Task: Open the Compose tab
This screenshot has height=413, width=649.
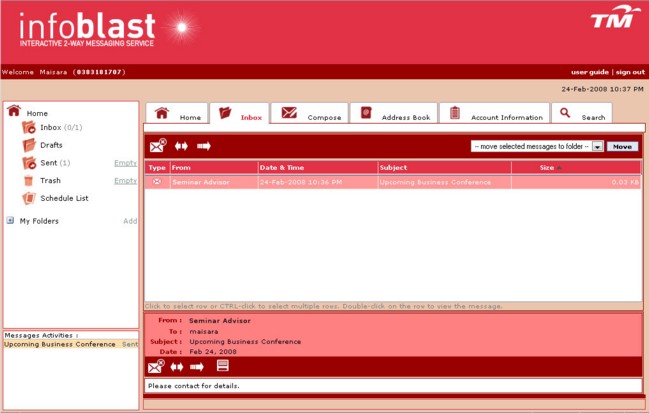Action: (x=310, y=113)
